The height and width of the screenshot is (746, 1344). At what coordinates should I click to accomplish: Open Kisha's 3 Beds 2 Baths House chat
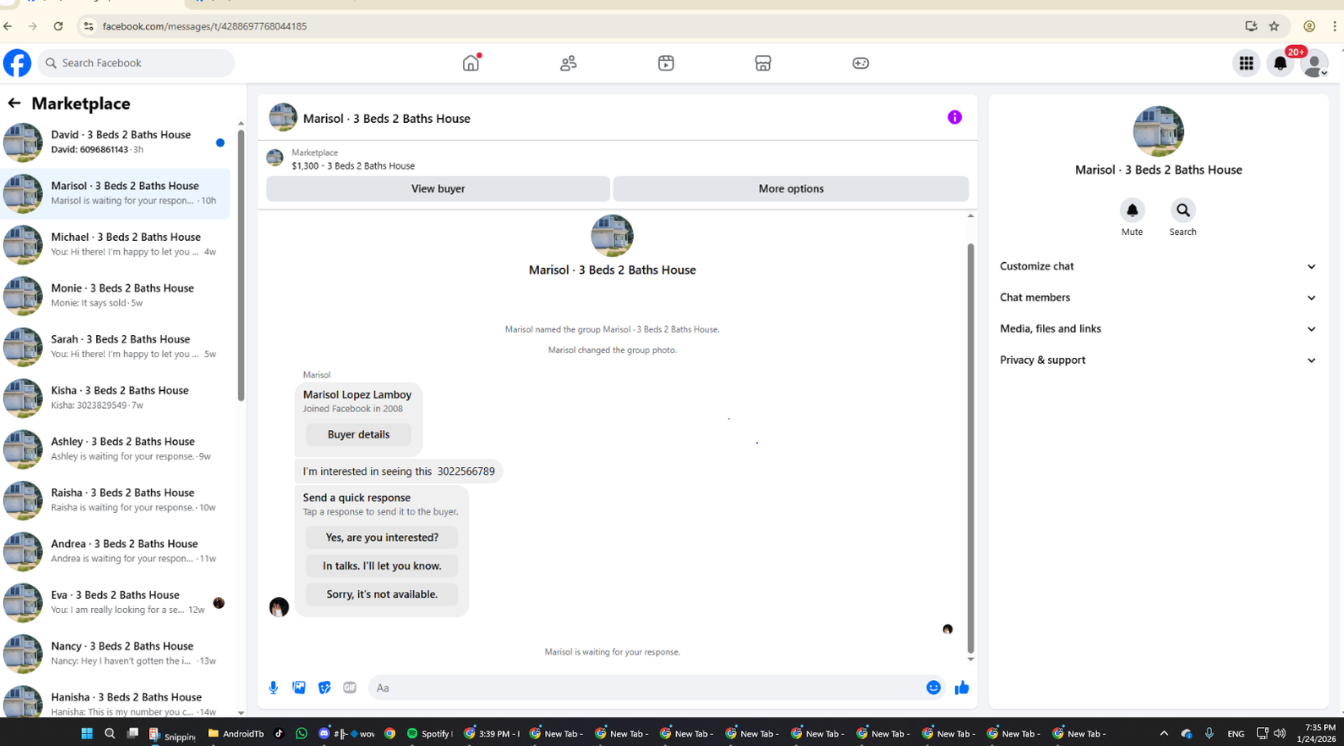coord(116,398)
